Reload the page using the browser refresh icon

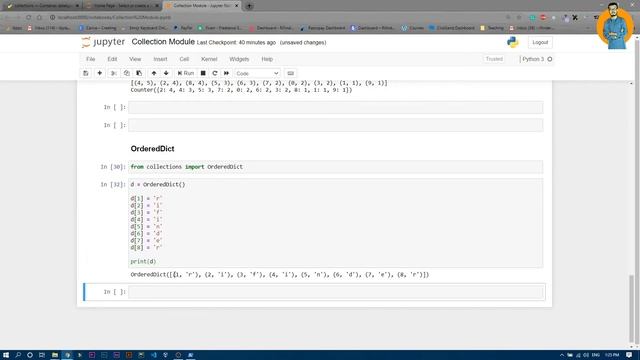[x=29, y=18]
